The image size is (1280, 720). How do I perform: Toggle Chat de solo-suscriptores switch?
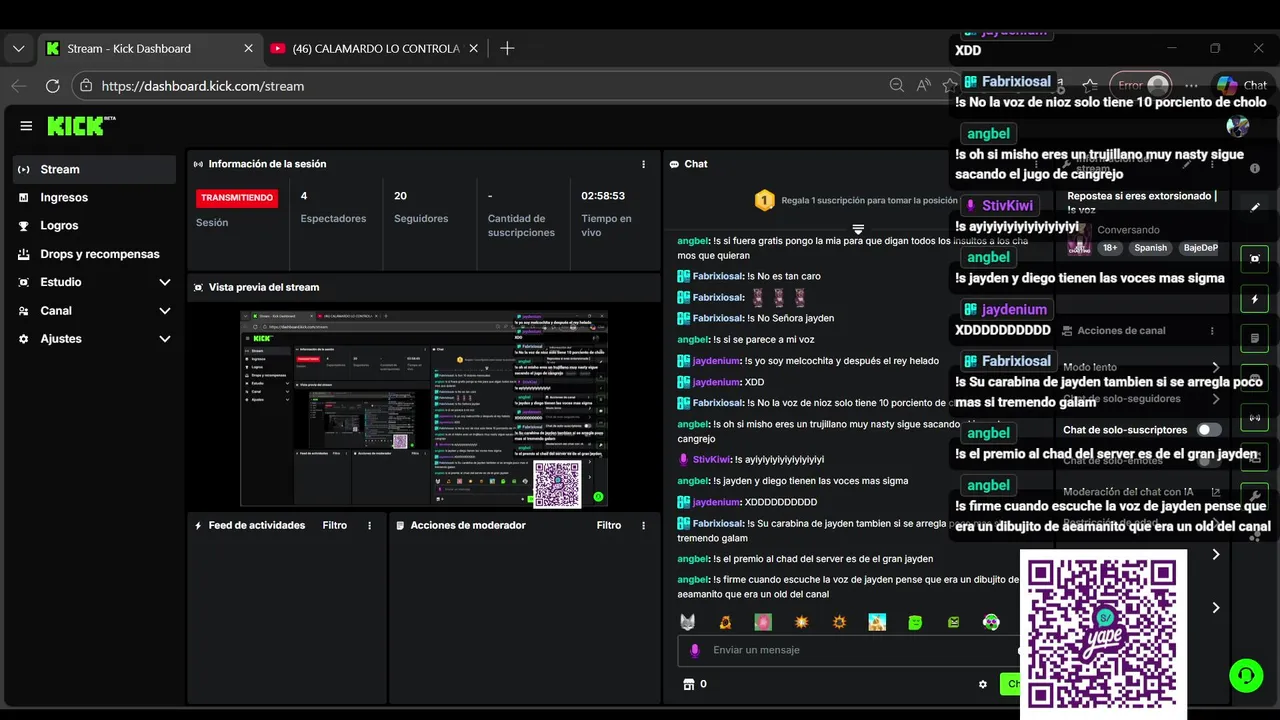click(x=1209, y=430)
